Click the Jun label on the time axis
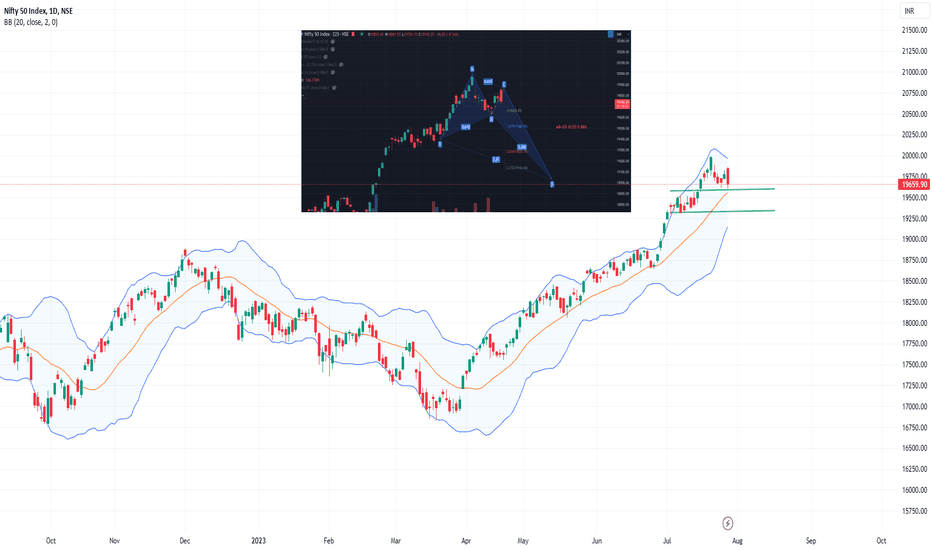The width and height of the screenshot is (932, 550). (x=597, y=541)
